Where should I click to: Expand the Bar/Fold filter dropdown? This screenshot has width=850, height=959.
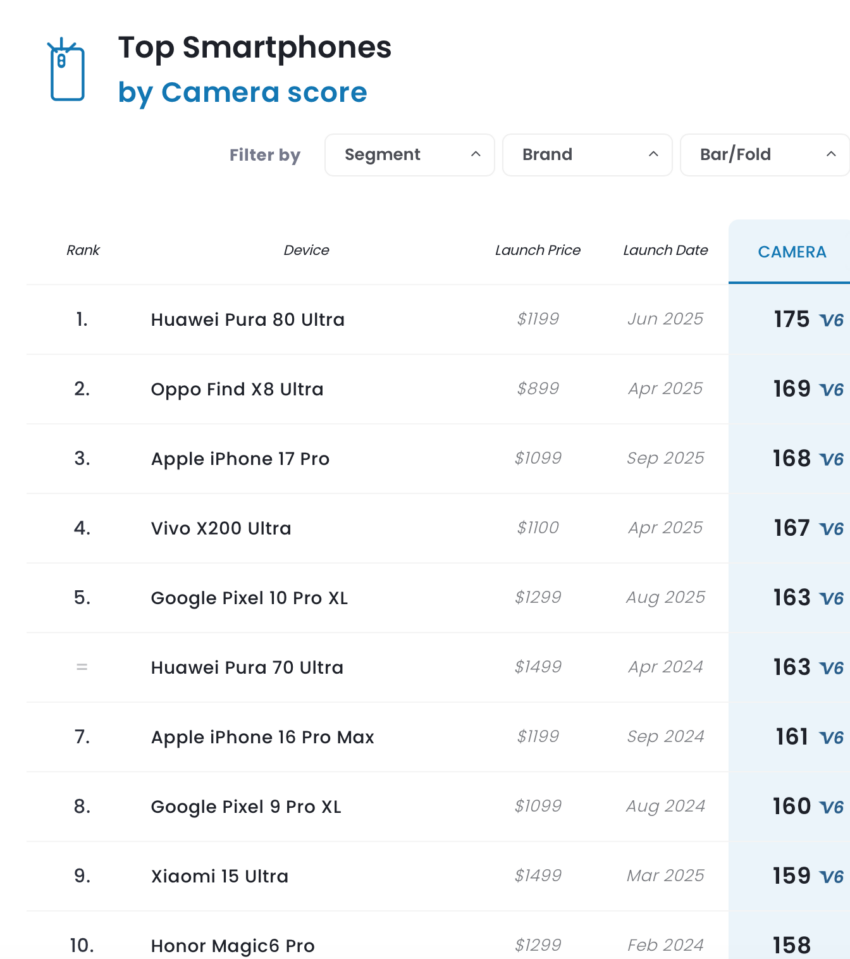pos(765,155)
